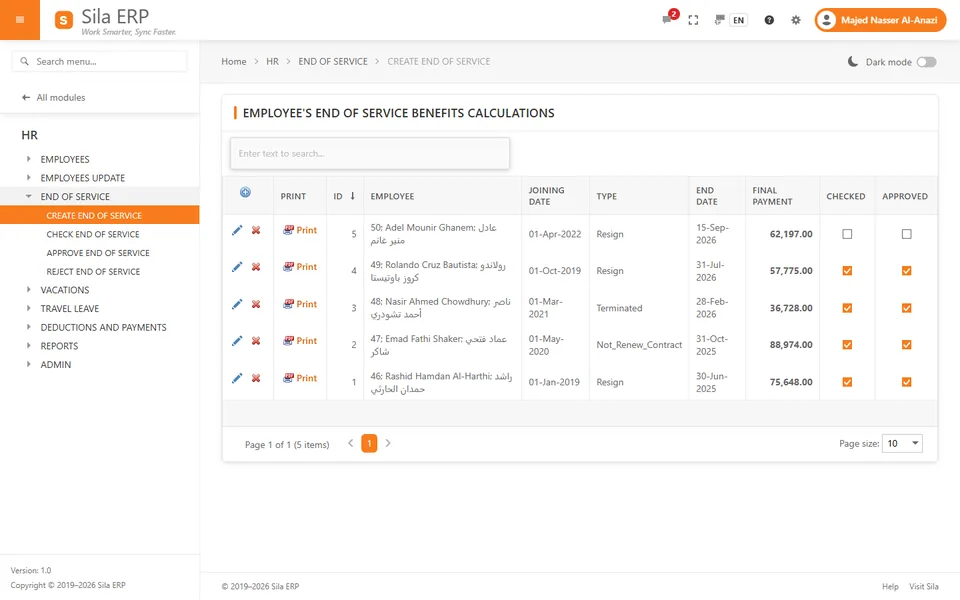Expand the ADMIN tree node

click(28, 364)
